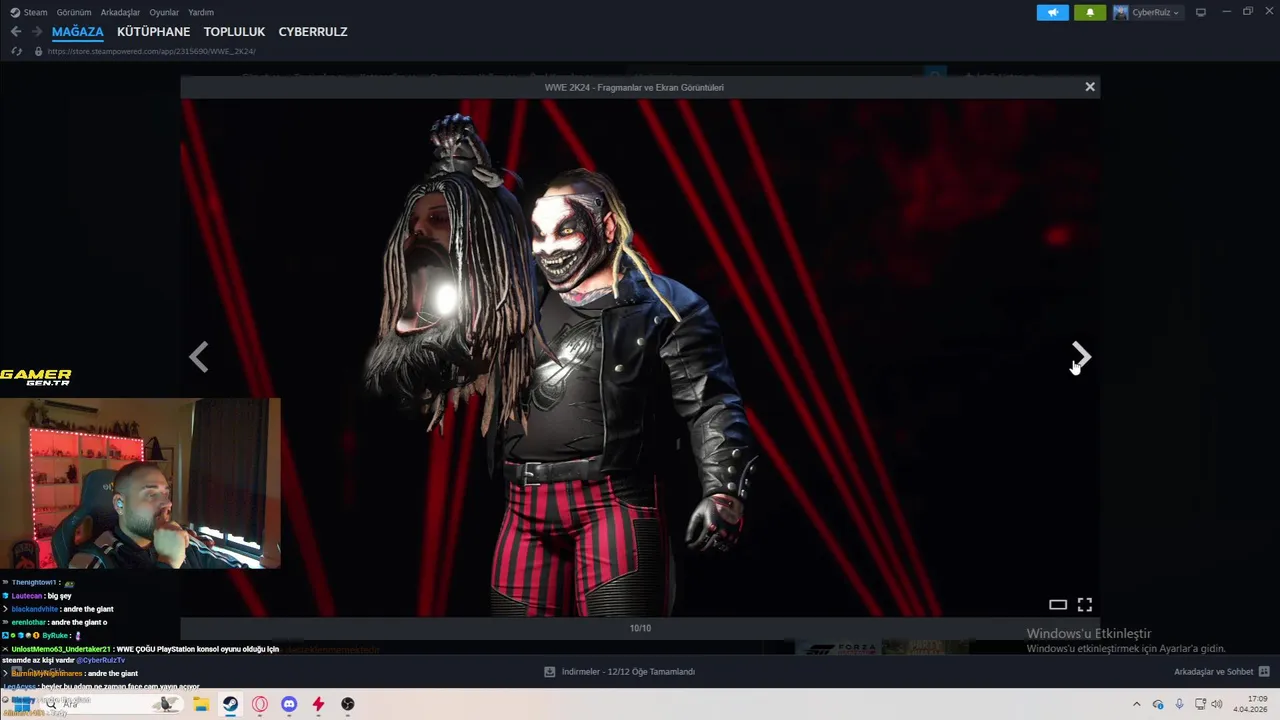The image size is (1280, 720).
Task: Open the Görünüm menu
Action: coord(74,12)
